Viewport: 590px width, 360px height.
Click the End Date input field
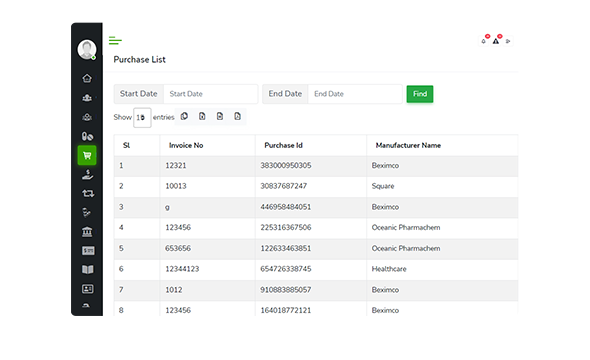[355, 94]
